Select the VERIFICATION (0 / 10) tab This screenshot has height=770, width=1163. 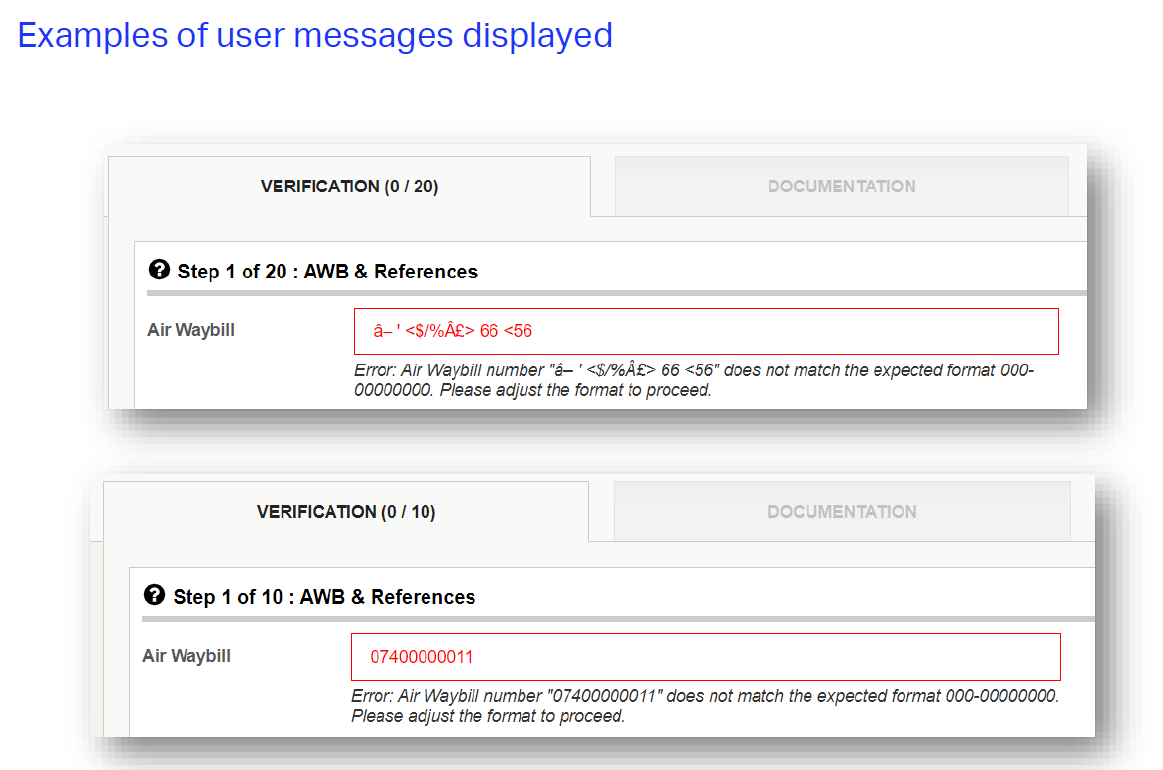[x=346, y=512]
